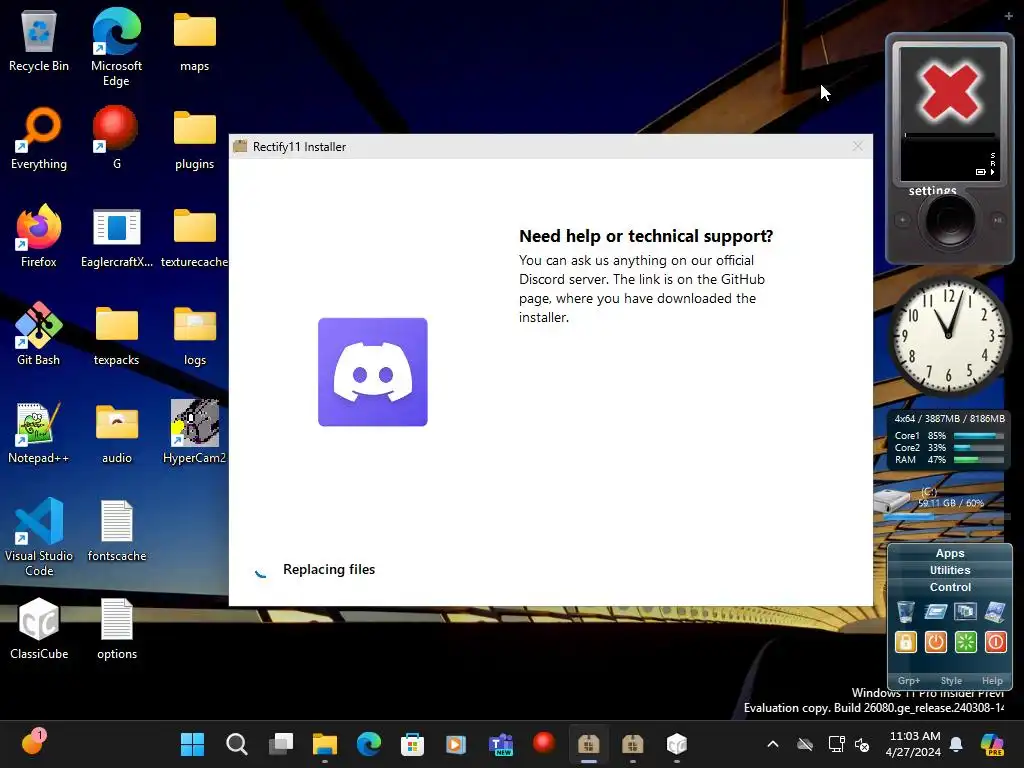This screenshot has height=768, width=1024.
Task: Select the logs folder
Action: coord(195,336)
